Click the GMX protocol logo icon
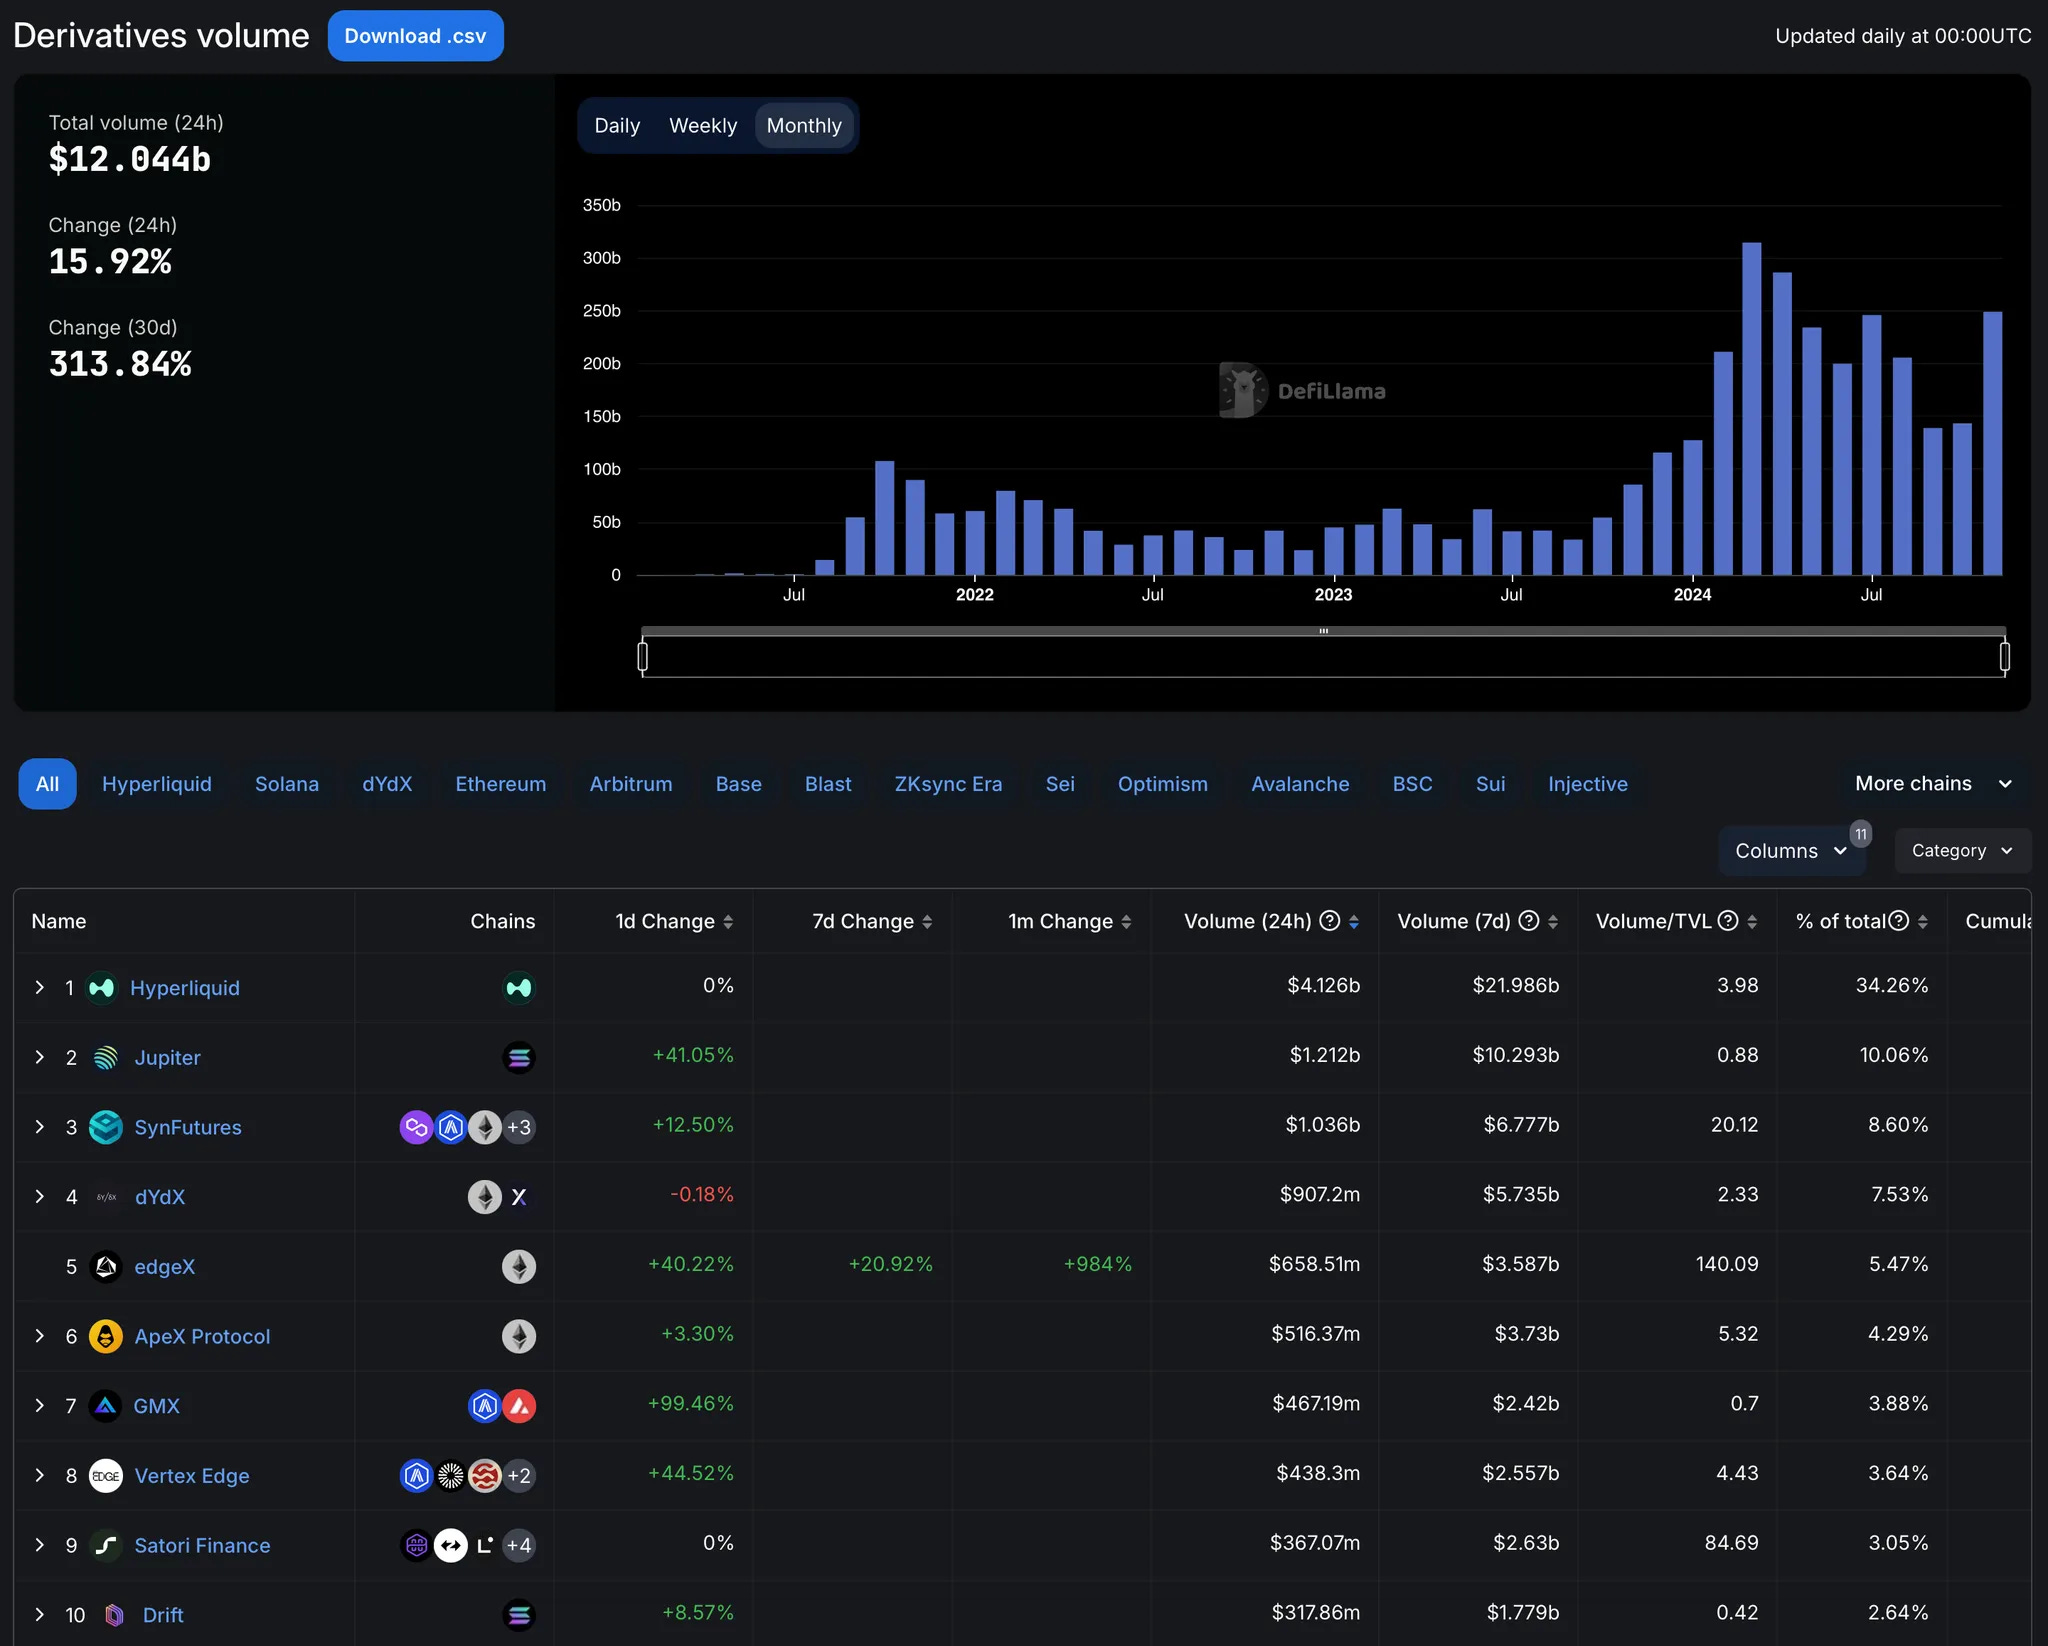 click(105, 1406)
